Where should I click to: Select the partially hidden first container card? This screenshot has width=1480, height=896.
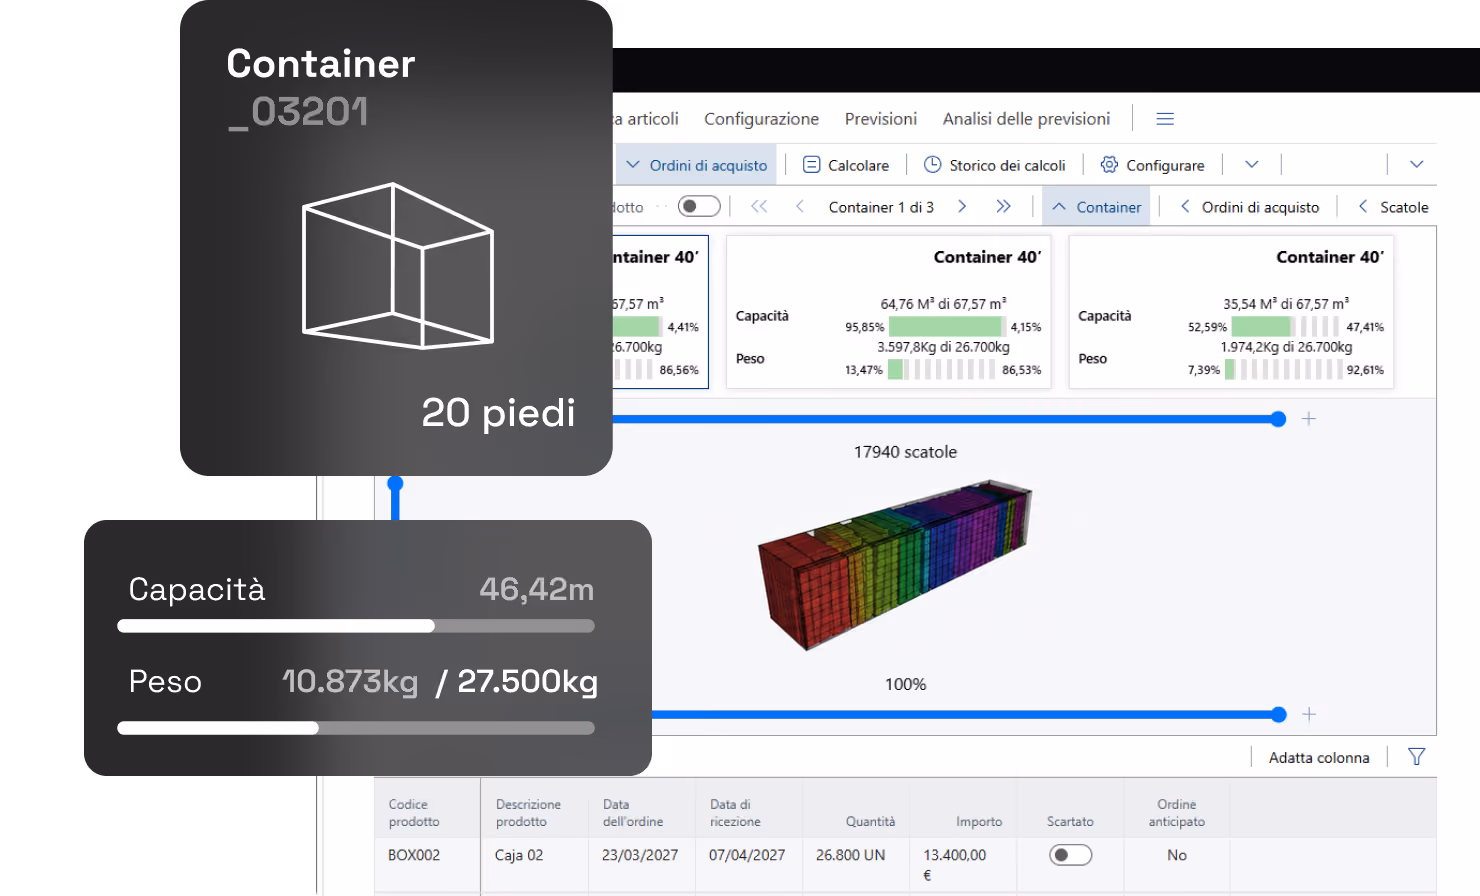(x=660, y=312)
